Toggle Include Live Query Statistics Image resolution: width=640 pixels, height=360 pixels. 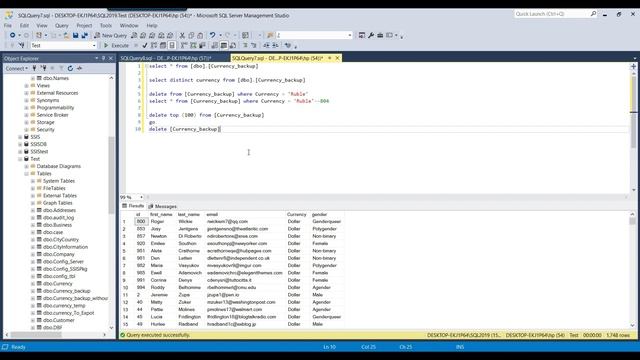pos(193,45)
